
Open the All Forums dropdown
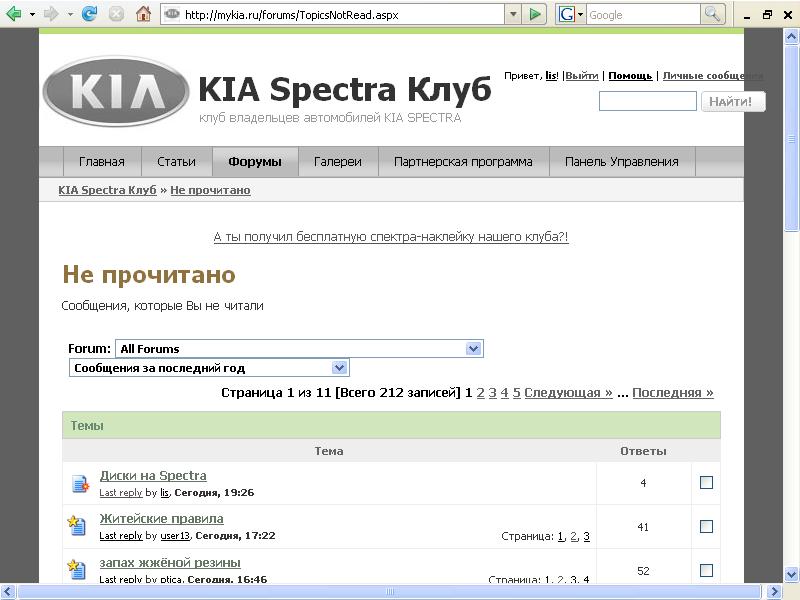click(x=474, y=349)
